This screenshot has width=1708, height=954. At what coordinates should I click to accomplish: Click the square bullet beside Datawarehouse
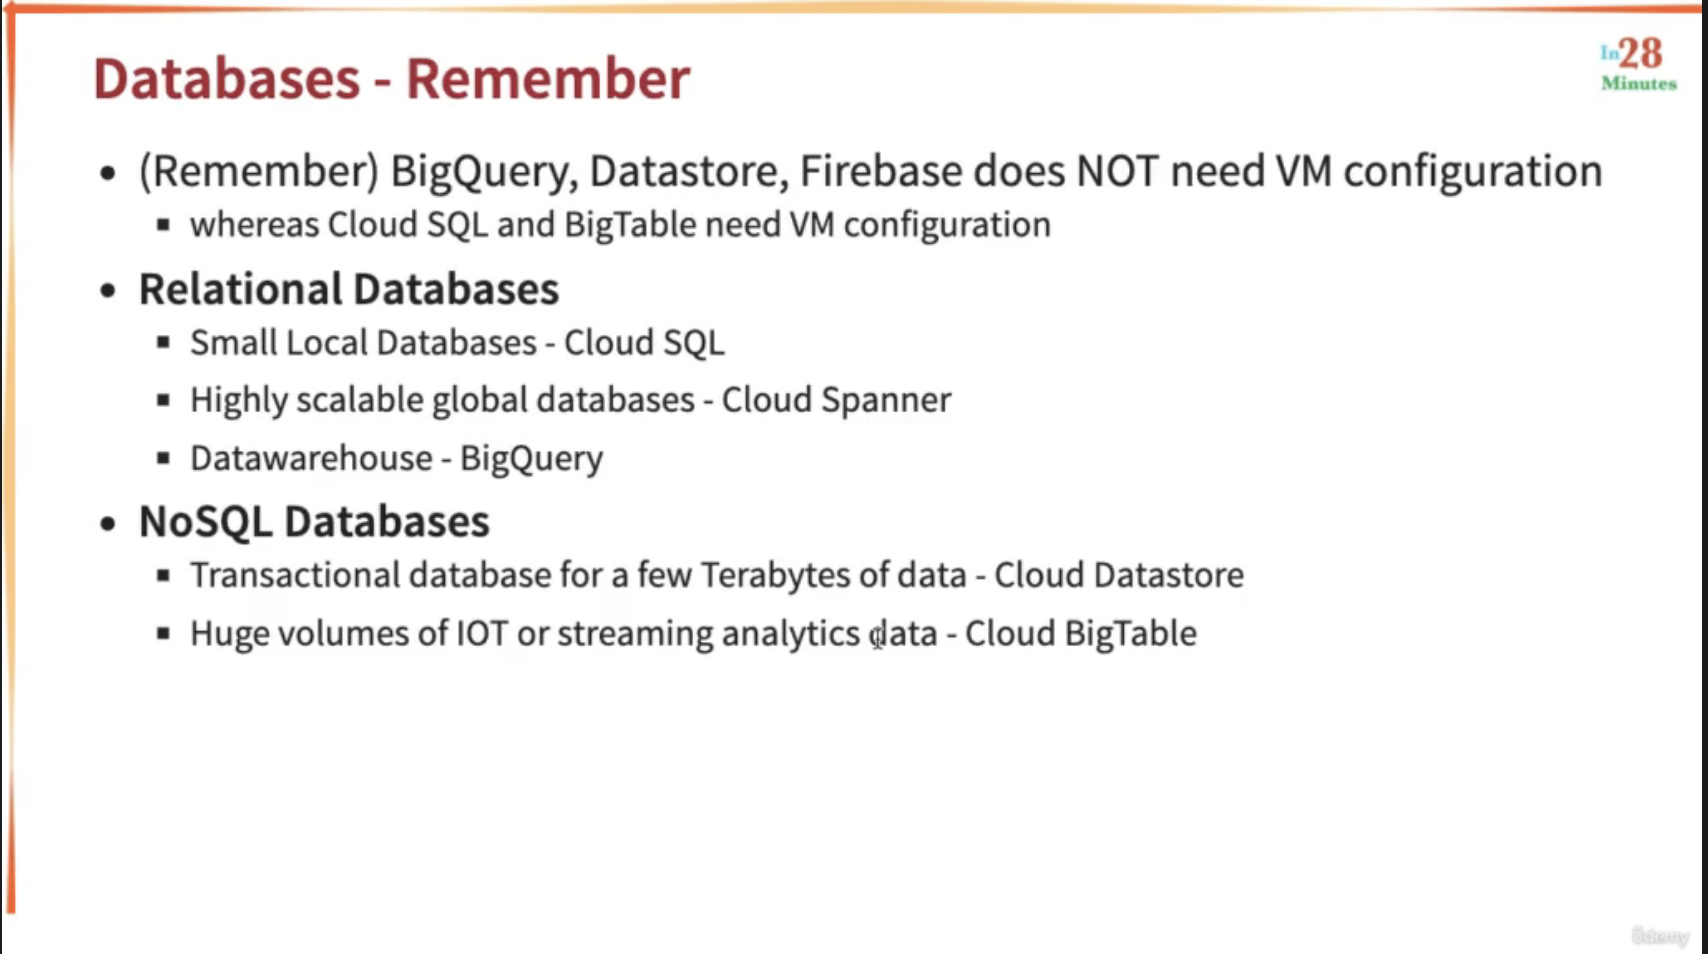click(x=163, y=459)
